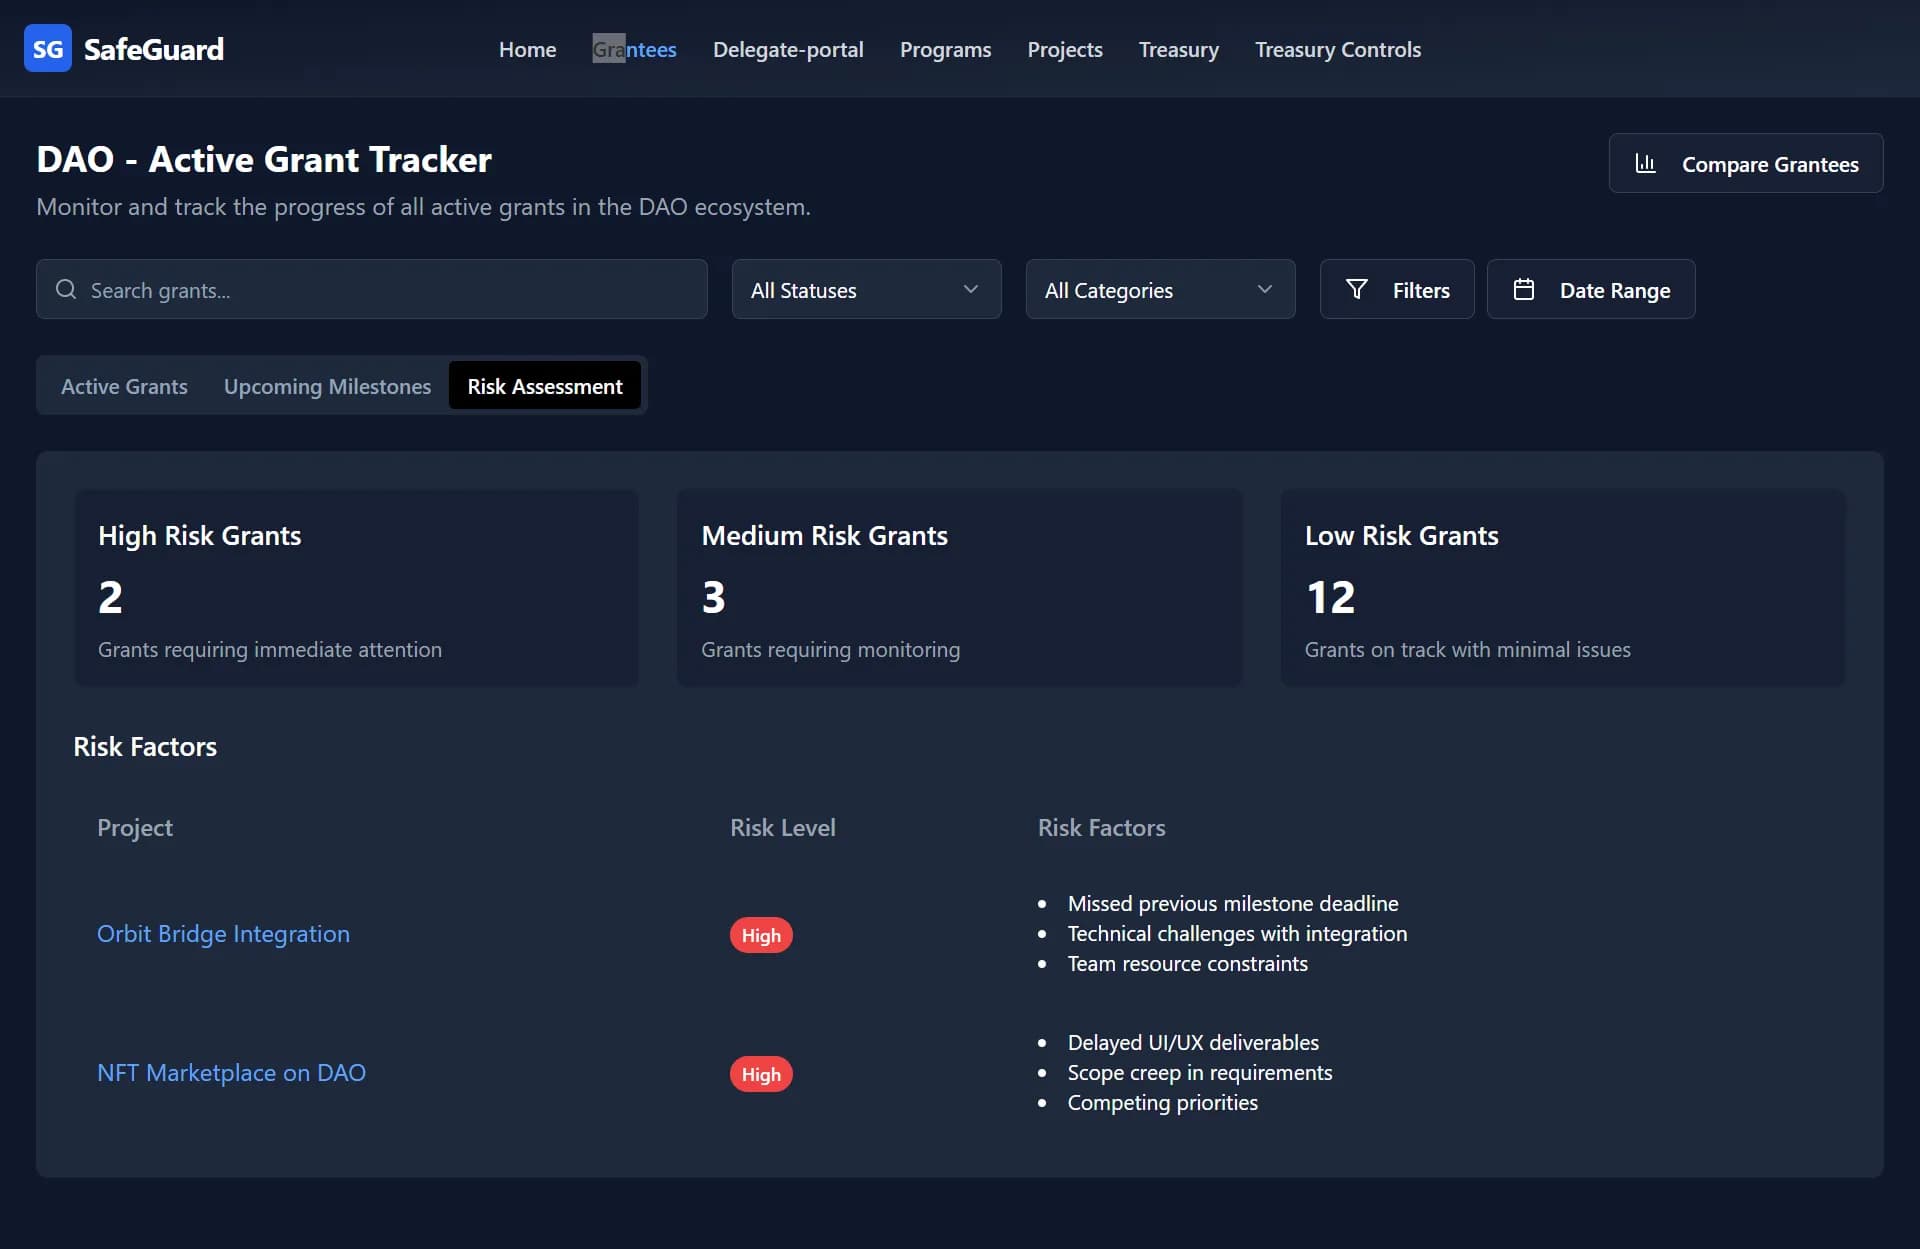Click the Compare Grantees button
The image size is (1920, 1249).
pos(1745,163)
